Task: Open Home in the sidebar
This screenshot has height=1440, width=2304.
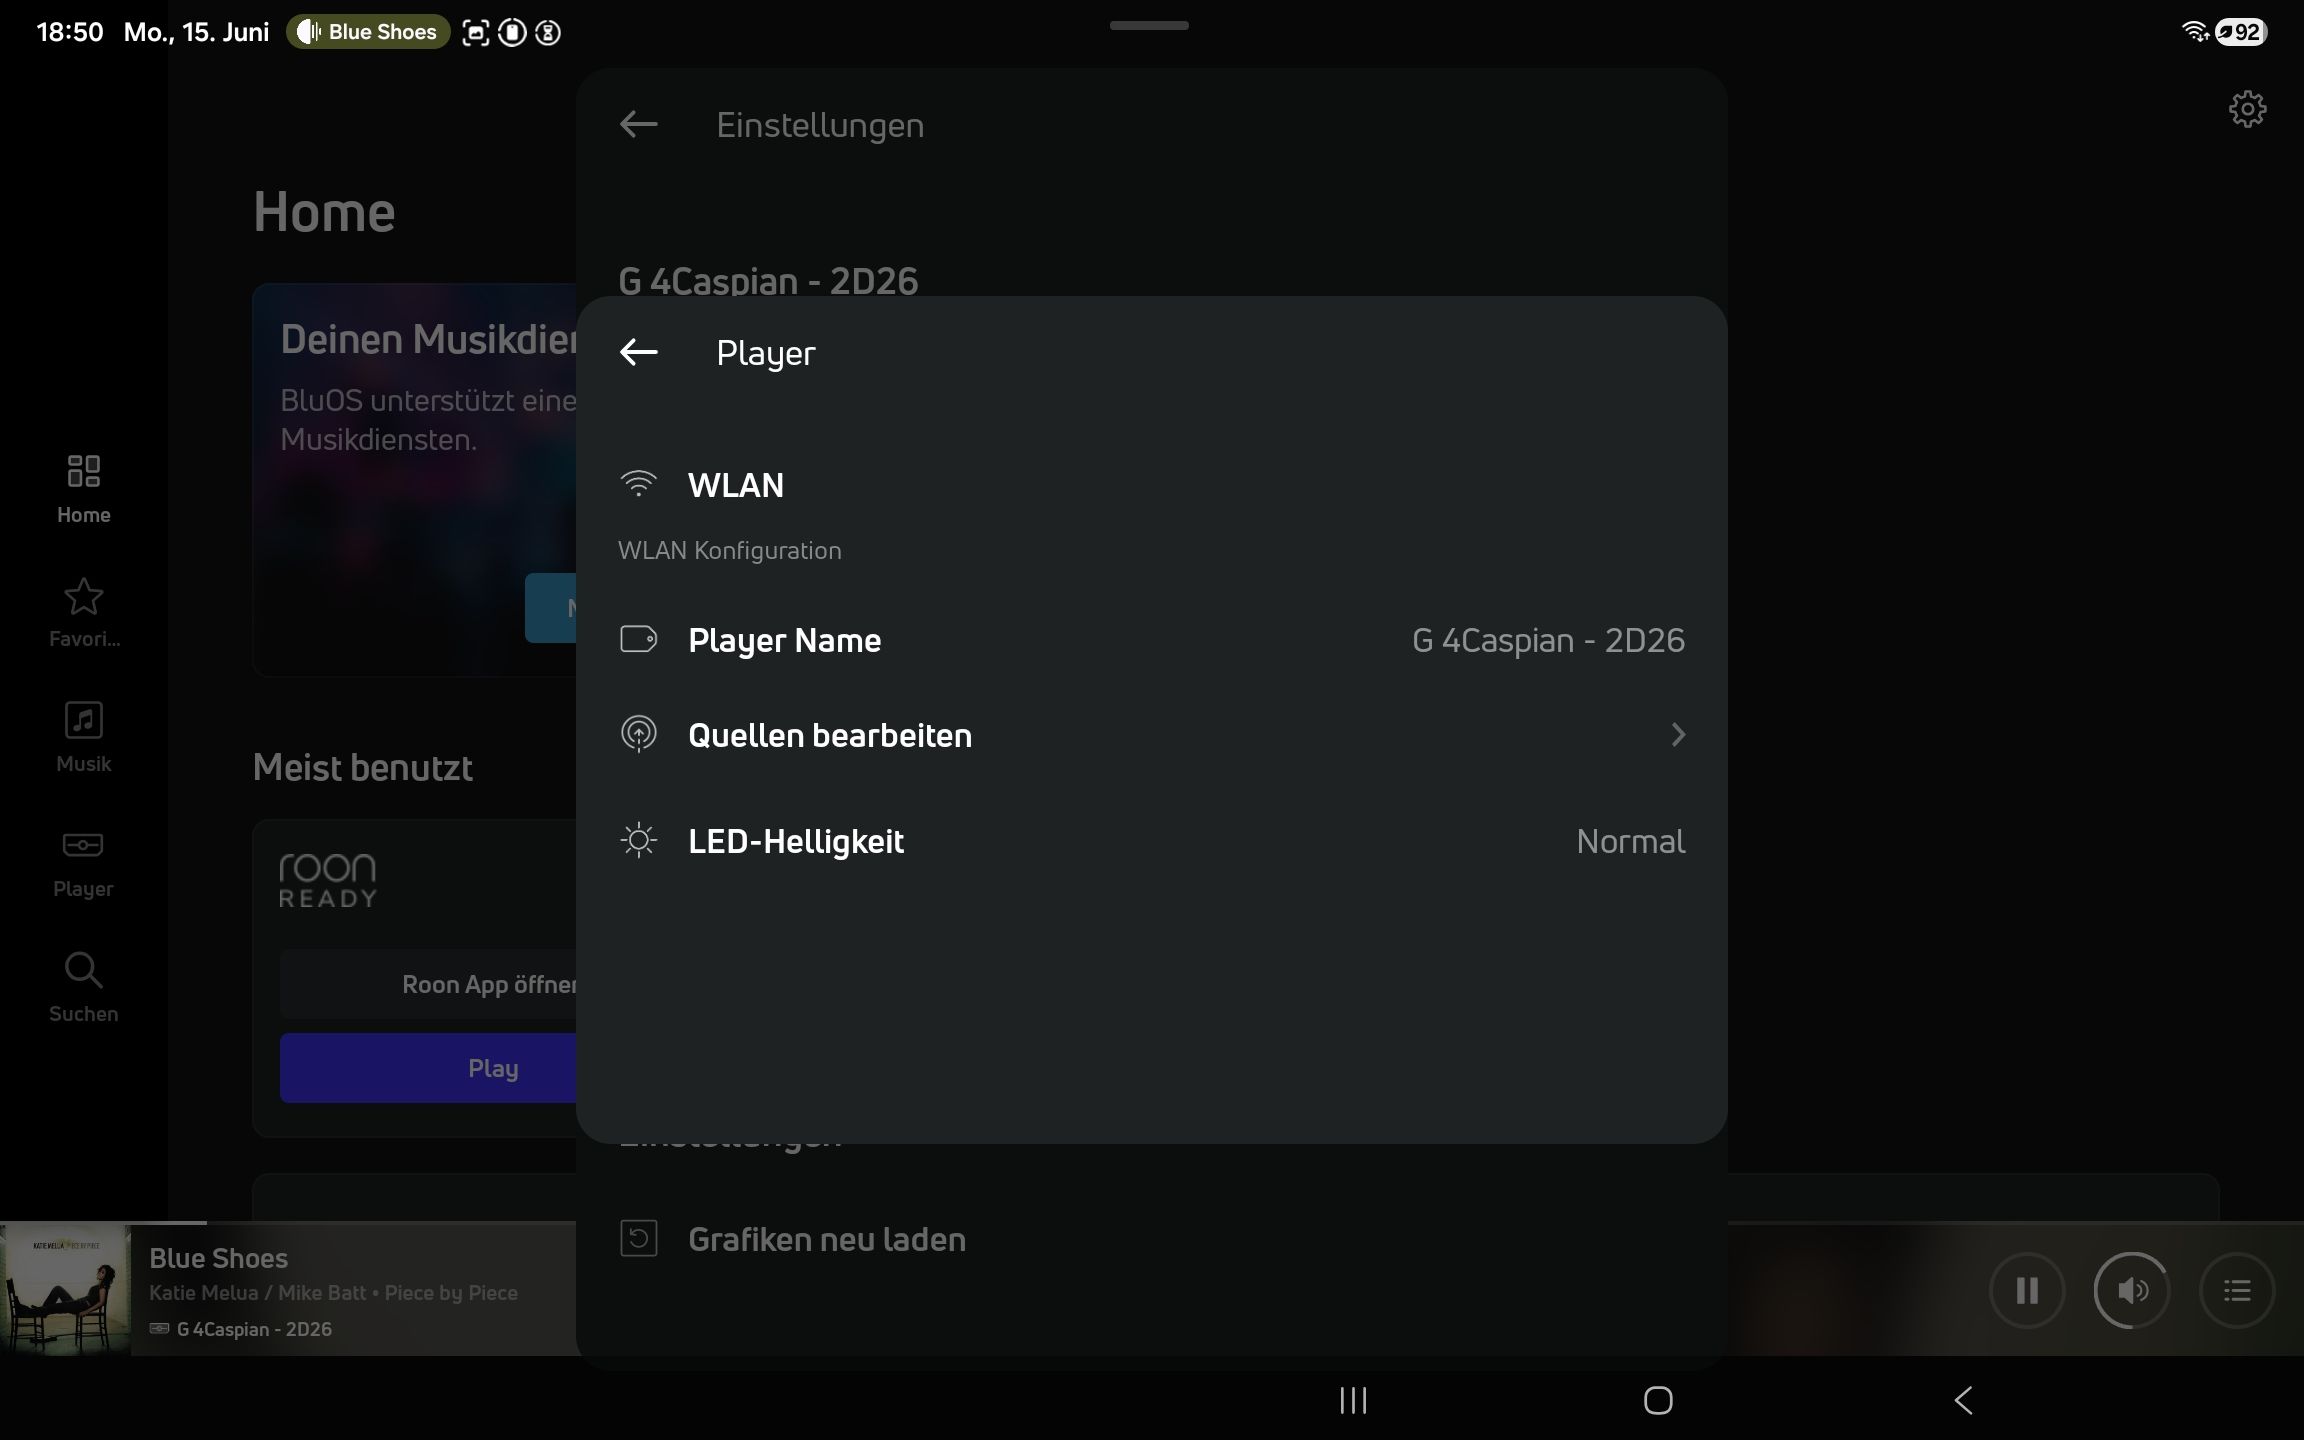Action: pyautogui.click(x=84, y=489)
